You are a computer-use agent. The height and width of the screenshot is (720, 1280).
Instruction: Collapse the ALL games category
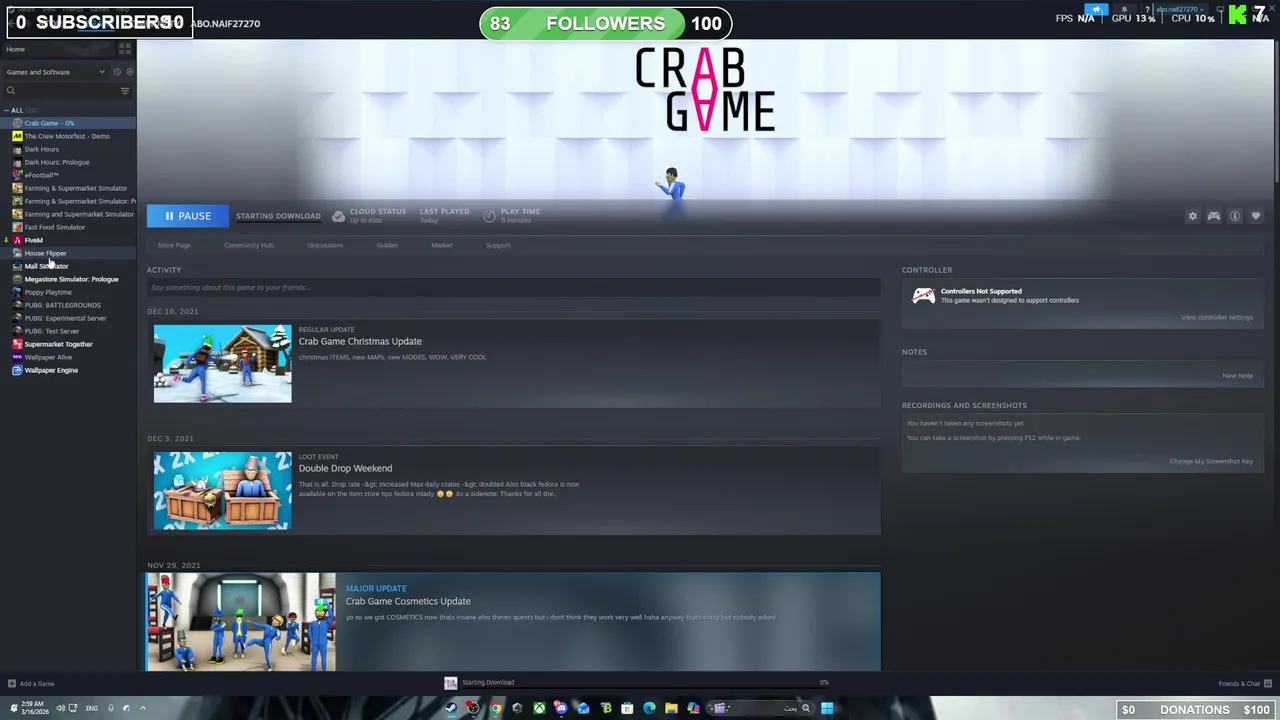point(6,110)
